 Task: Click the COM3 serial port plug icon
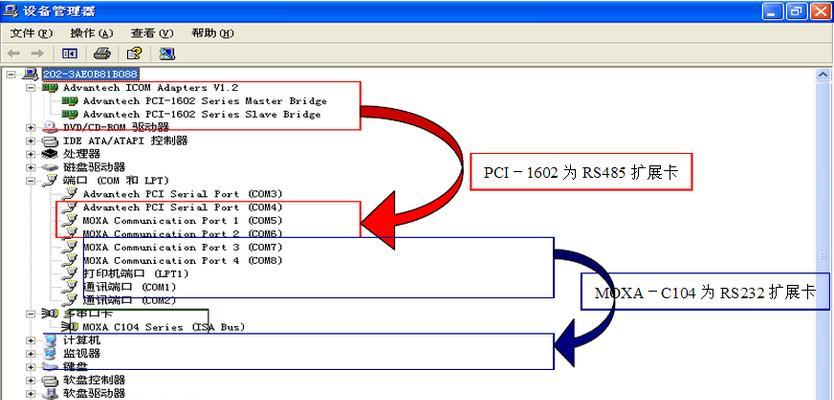[70, 194]
